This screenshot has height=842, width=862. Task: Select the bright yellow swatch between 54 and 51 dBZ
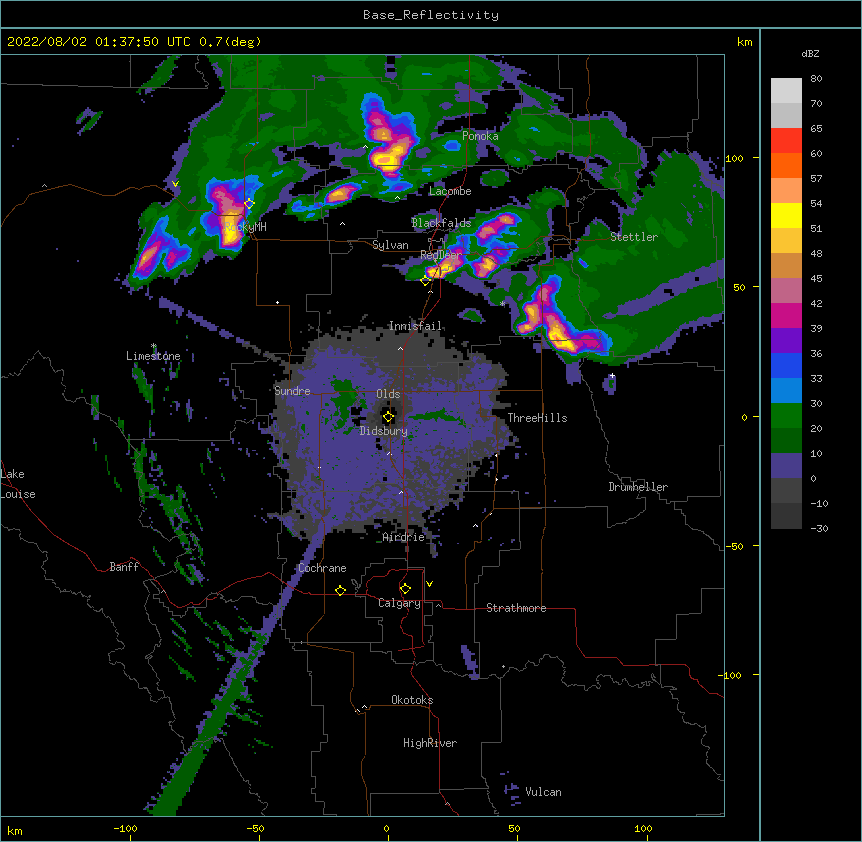(786, 215)
